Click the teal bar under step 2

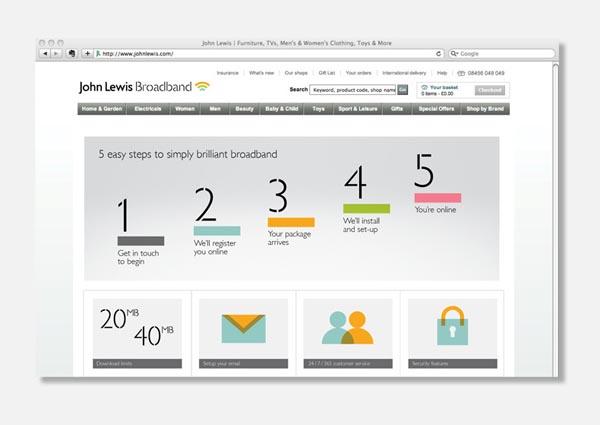pos(217,231)
